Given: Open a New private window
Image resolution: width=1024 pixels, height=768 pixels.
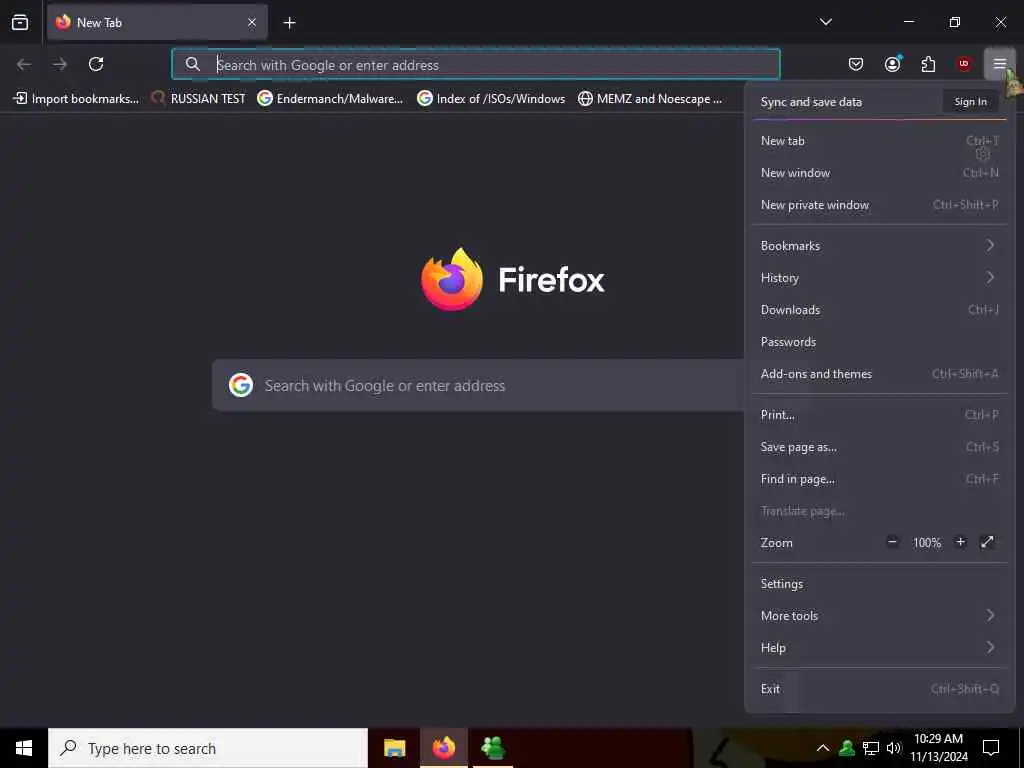Looking at the screenshot, I should click(x=880, y=204).
